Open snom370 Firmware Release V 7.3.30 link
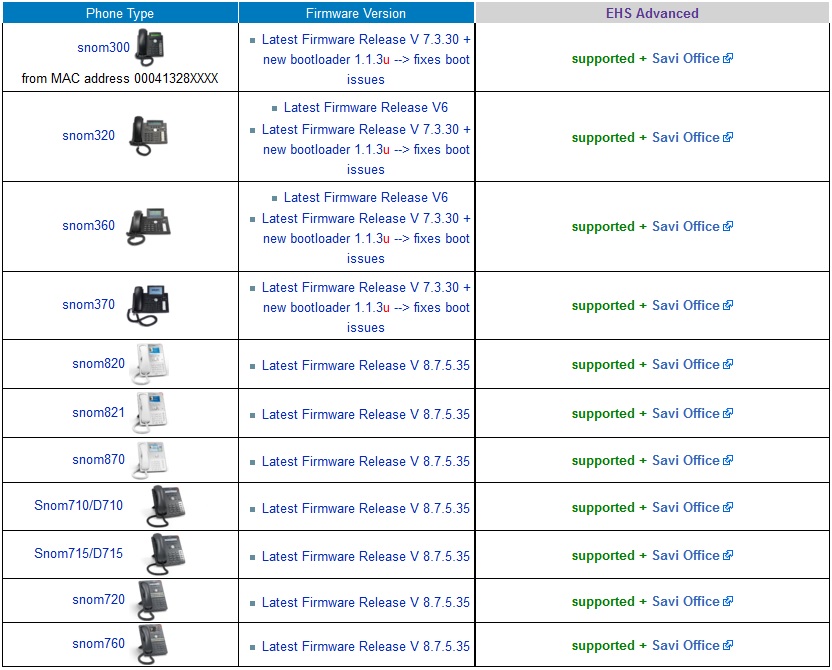The height and width of the screenshot is (670, 832). tap(366, 307)
